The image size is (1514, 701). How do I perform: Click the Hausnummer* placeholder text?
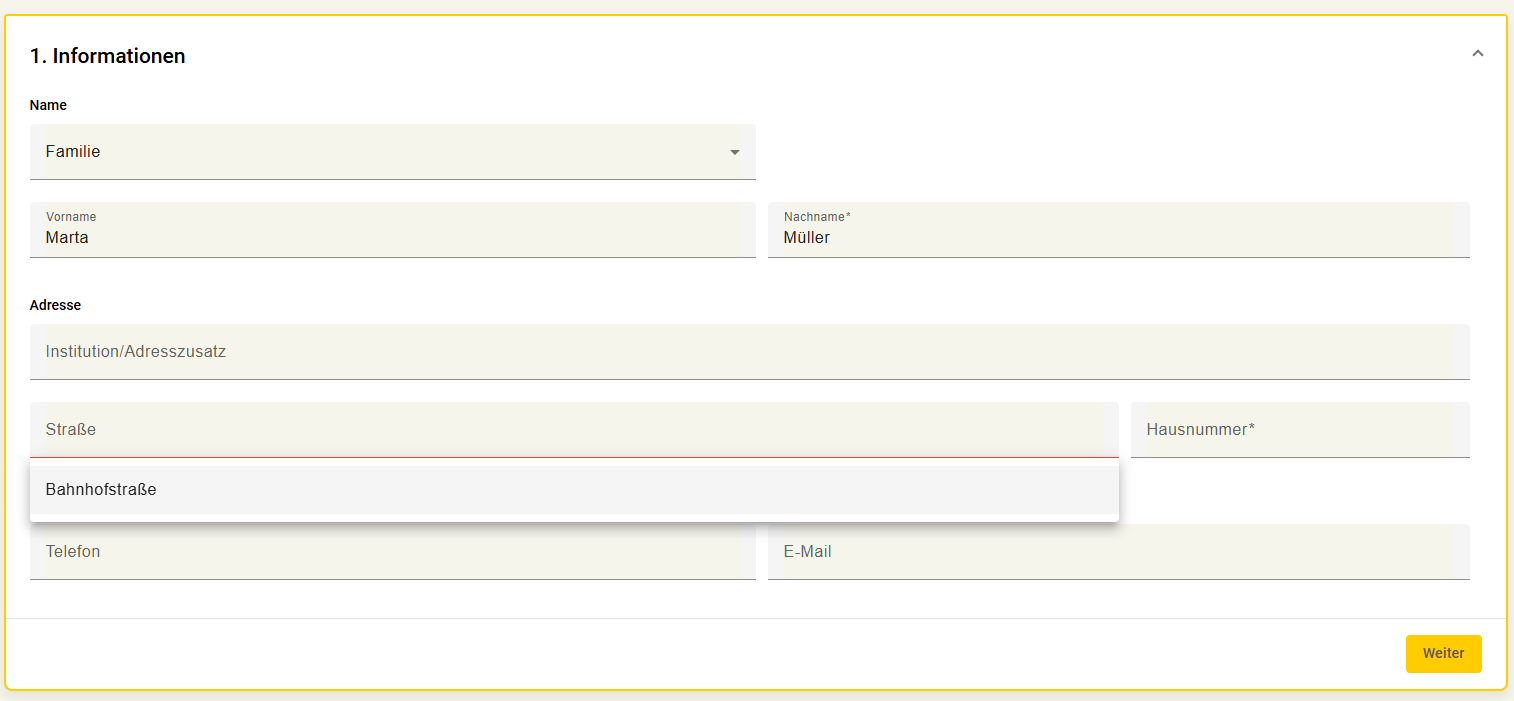pyautogui.click(x=1200, y=430)
